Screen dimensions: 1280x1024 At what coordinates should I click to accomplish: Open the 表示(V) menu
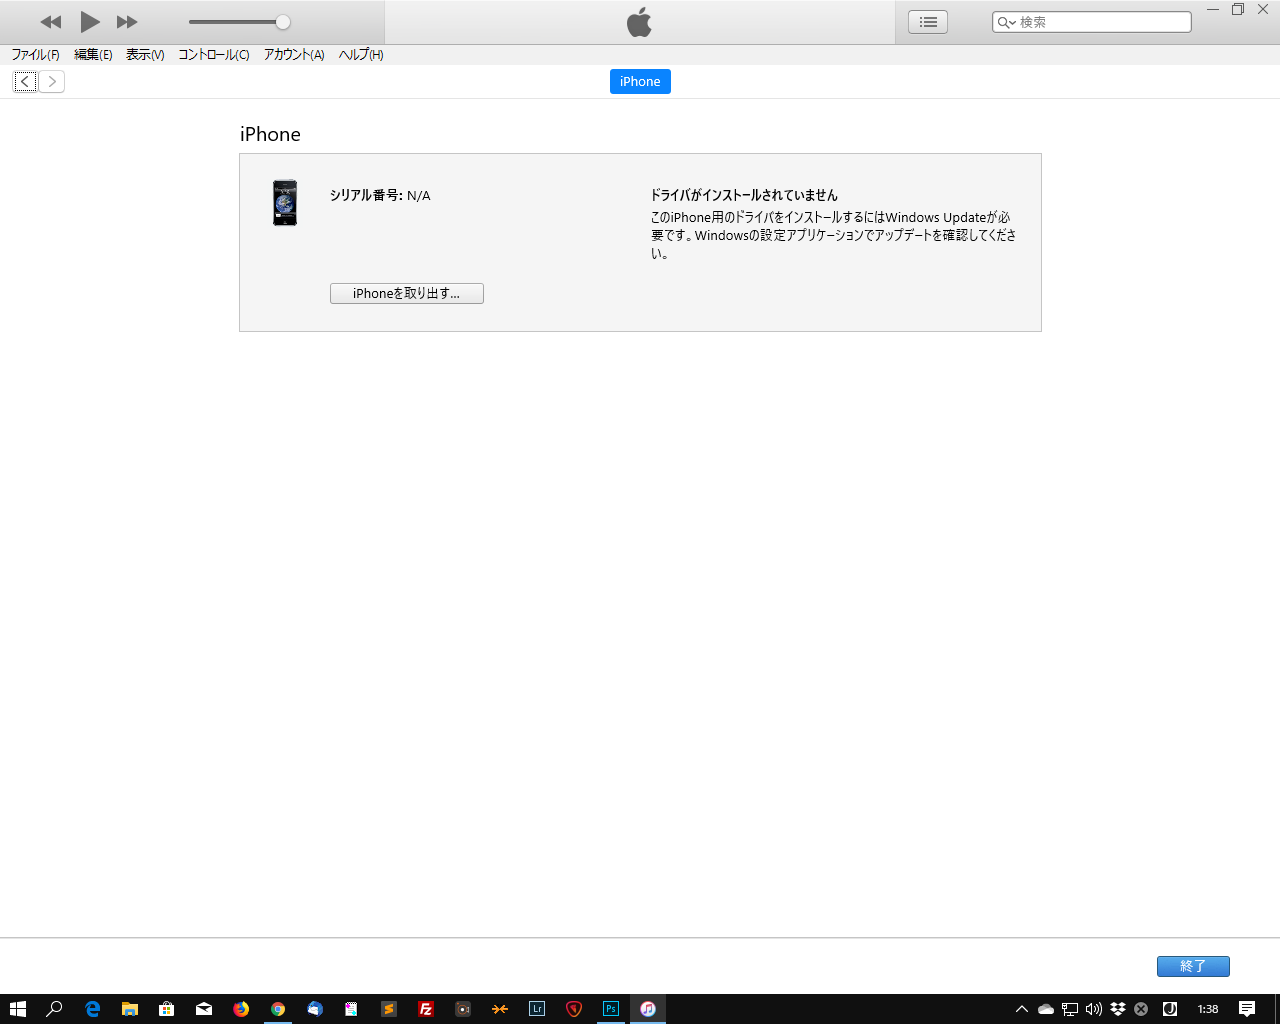tap(145, 55)
